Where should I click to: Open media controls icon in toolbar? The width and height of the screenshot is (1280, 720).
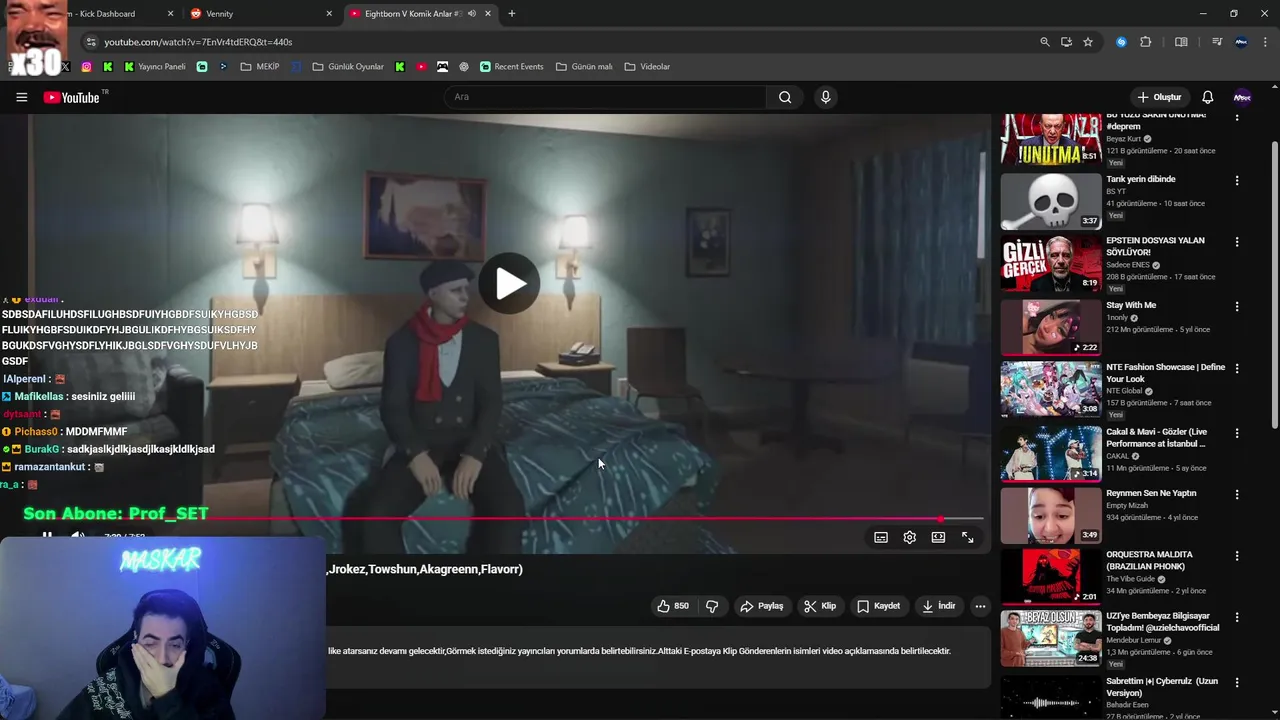(1217, 42)
